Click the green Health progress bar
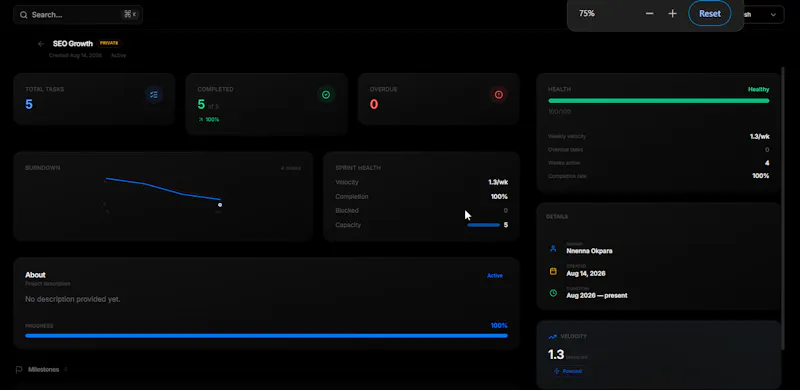Viewport: 800px width, 390px height. coord(659,101)
